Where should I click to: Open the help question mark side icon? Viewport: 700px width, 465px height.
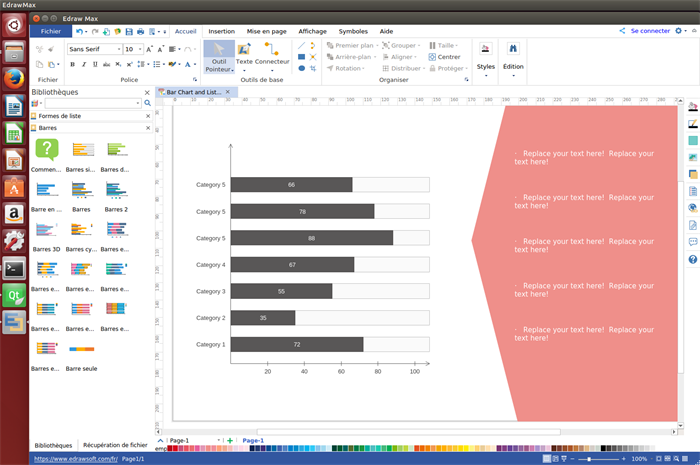693,259
